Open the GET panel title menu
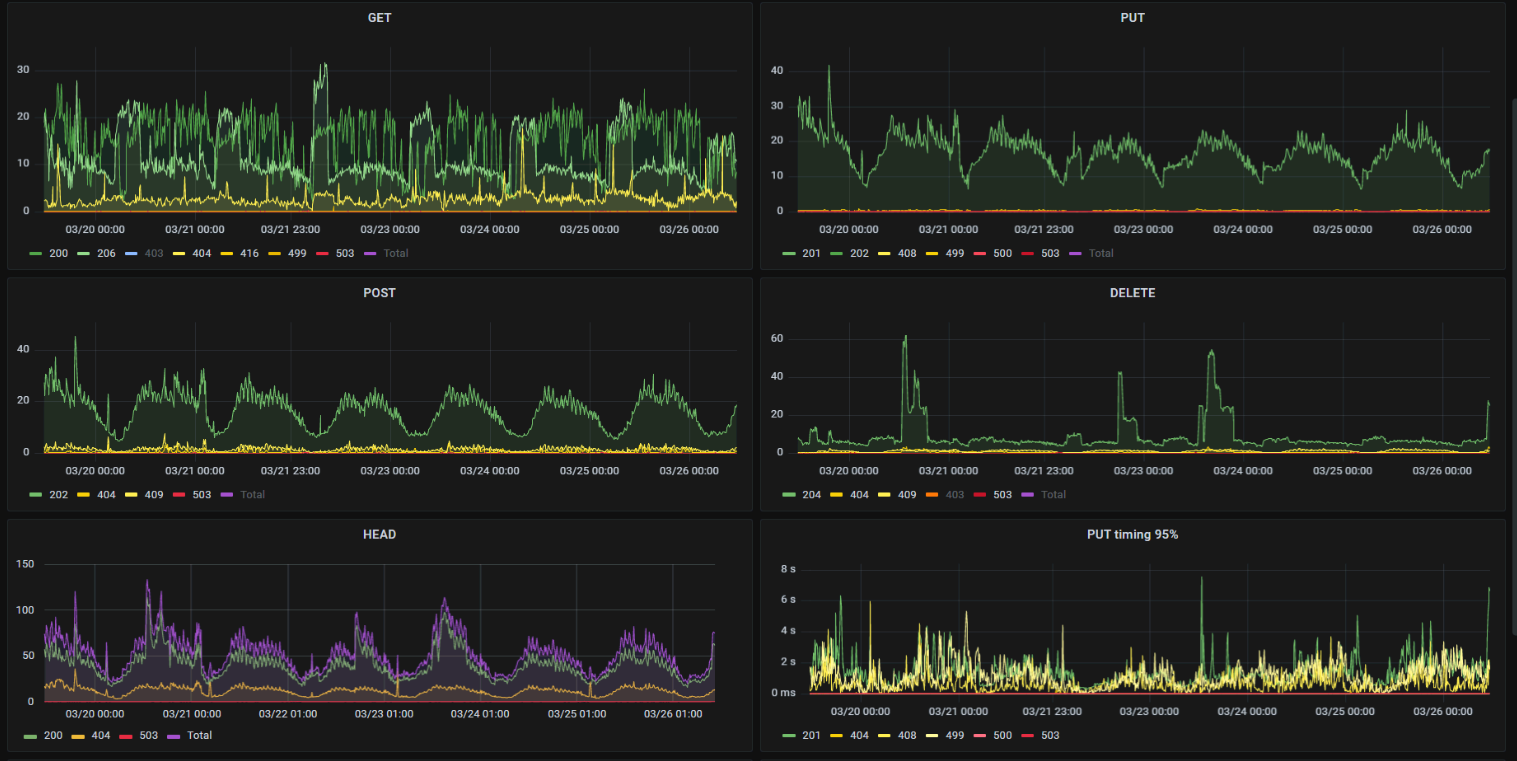The height and width of the screenshot is (761, 1517). coord(379,18)
